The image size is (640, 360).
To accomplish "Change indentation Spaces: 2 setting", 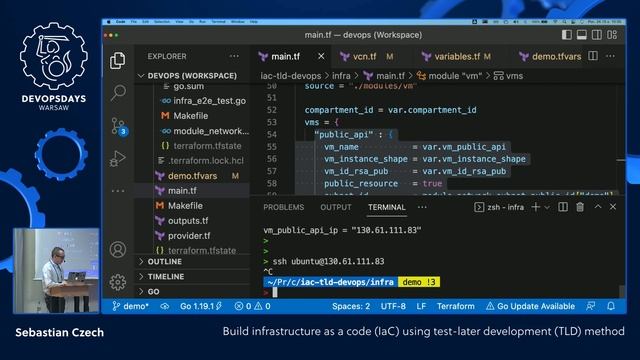I will (351, 306).
